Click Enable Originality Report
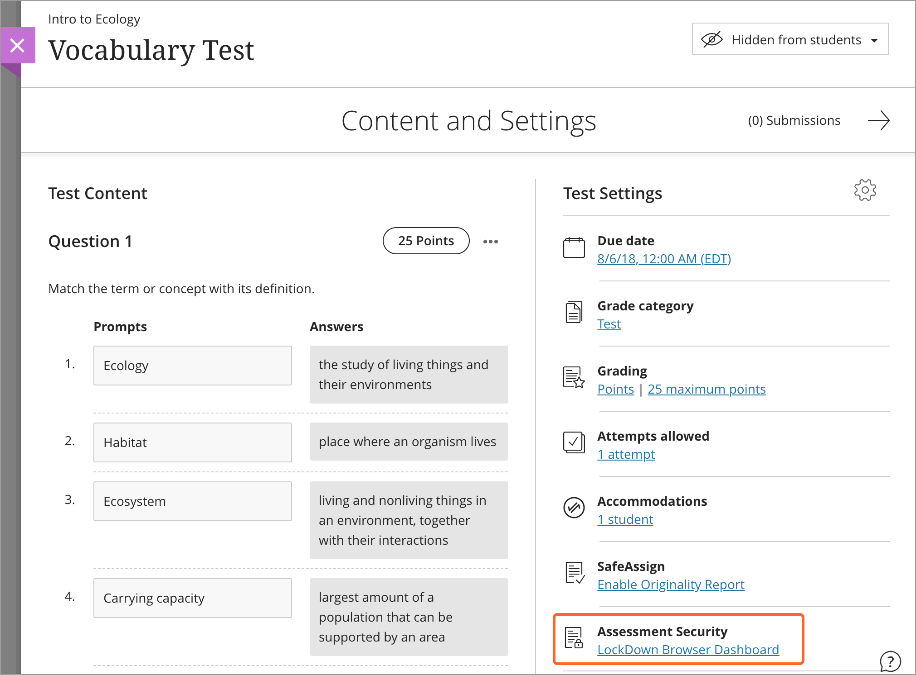This screenshot has width=916, height=675. (x=670, y=584)
